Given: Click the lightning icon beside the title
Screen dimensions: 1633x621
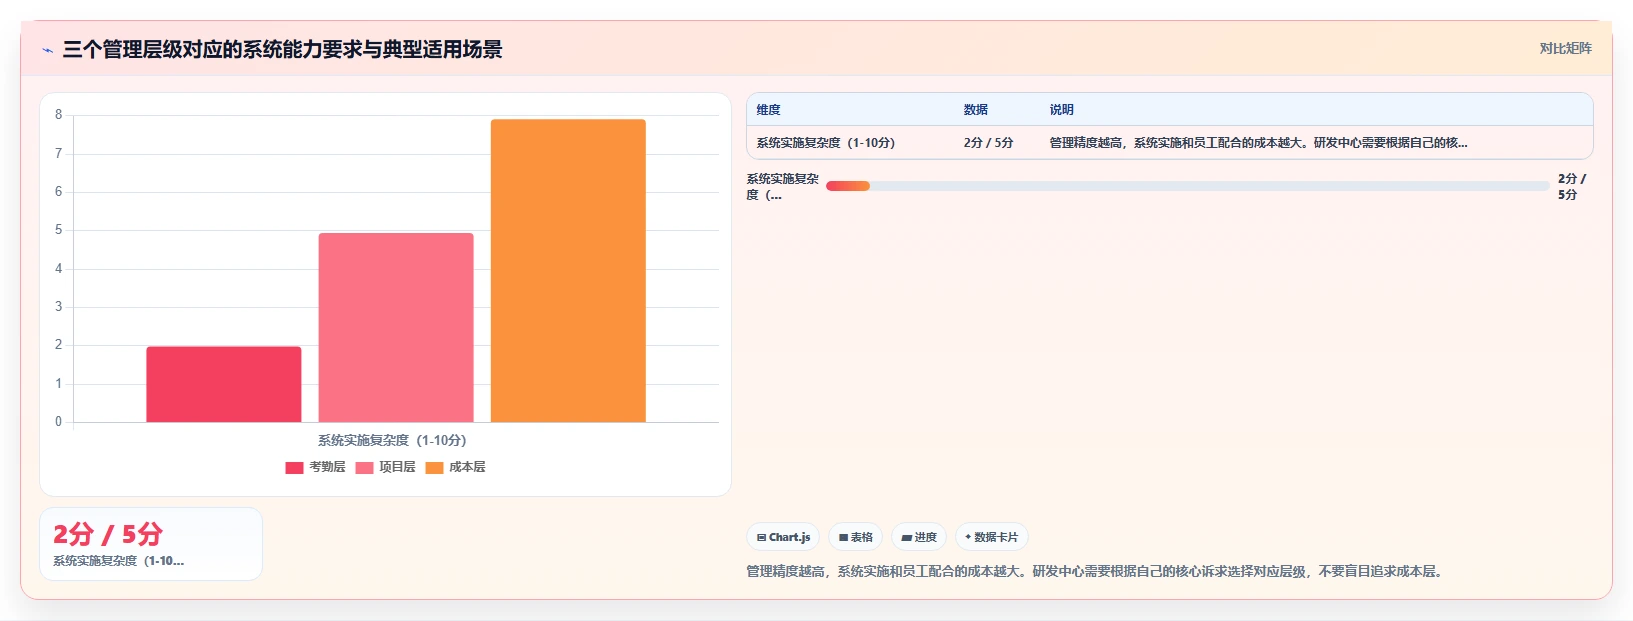Looking at the screenshot, I should [47, 50].
